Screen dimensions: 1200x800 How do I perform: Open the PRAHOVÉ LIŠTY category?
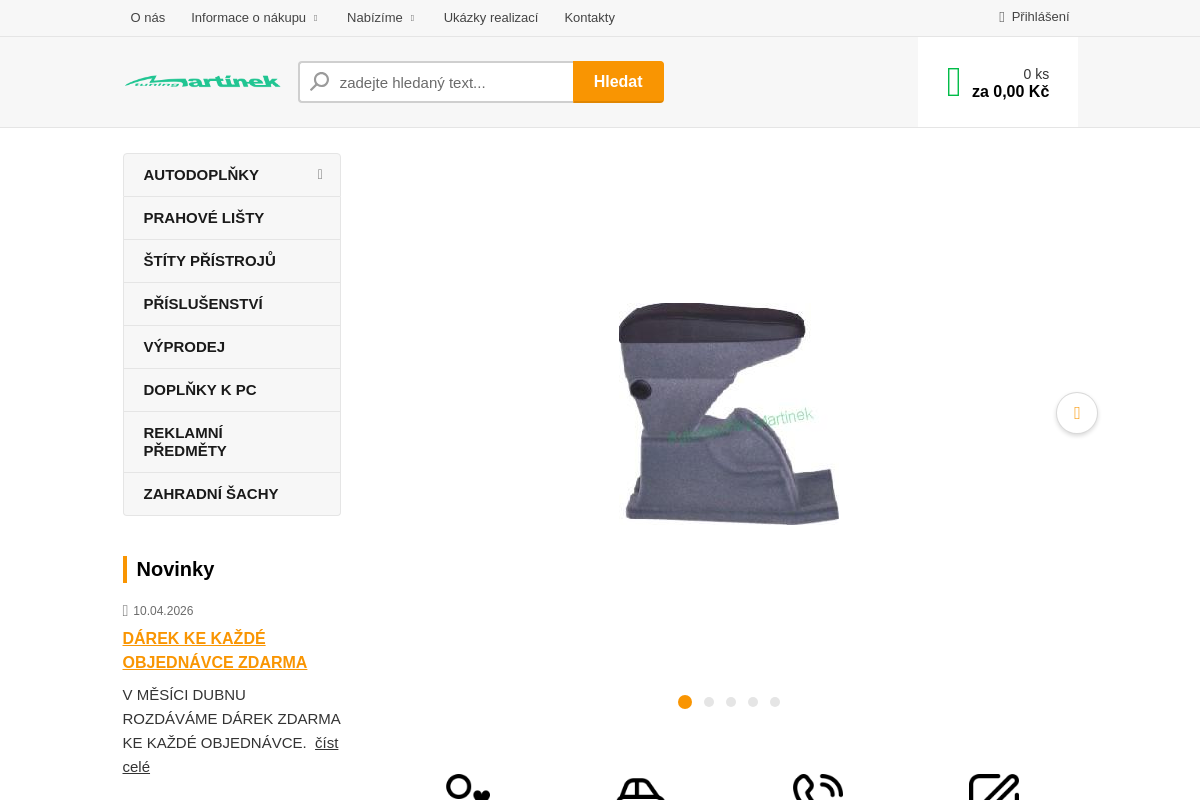[x=204, y=218]
